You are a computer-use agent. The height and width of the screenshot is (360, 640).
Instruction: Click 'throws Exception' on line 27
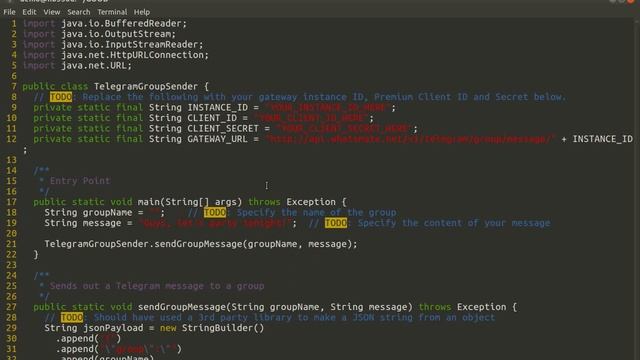click(x=462, y=307)
